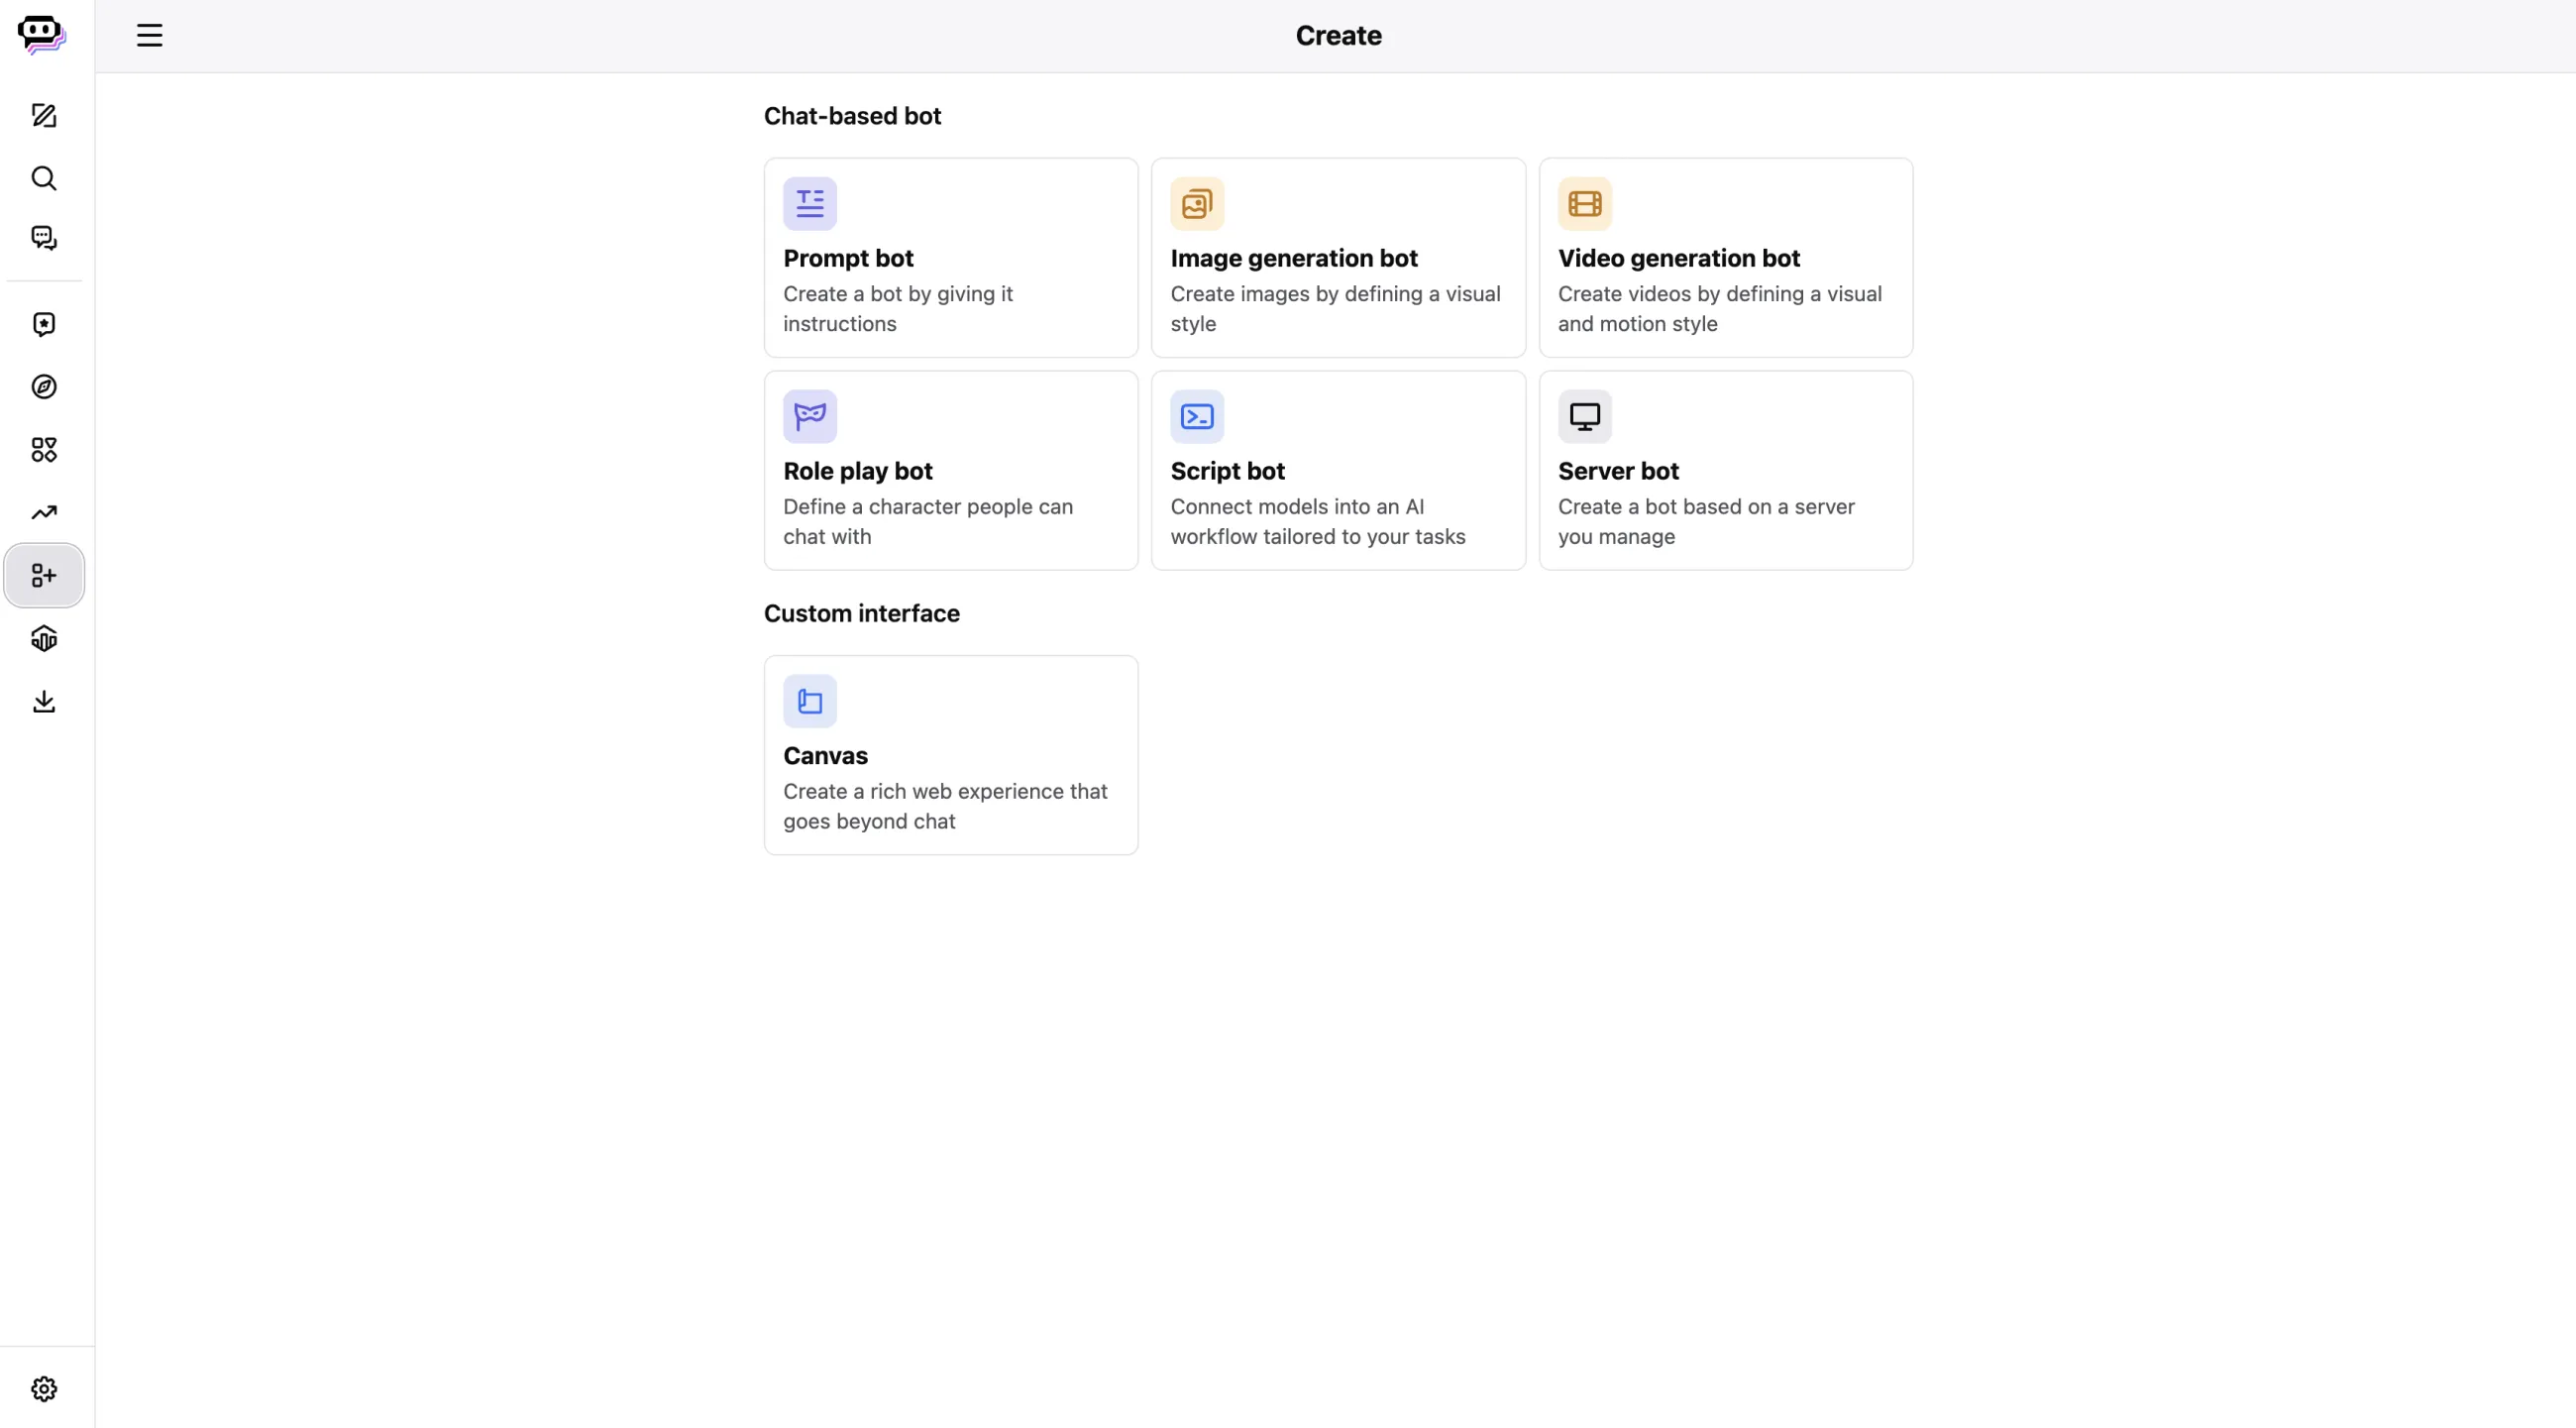The image size is (2576, 1428).
Task: Click the Role play bot mask icon
Action: click(810, 417)
